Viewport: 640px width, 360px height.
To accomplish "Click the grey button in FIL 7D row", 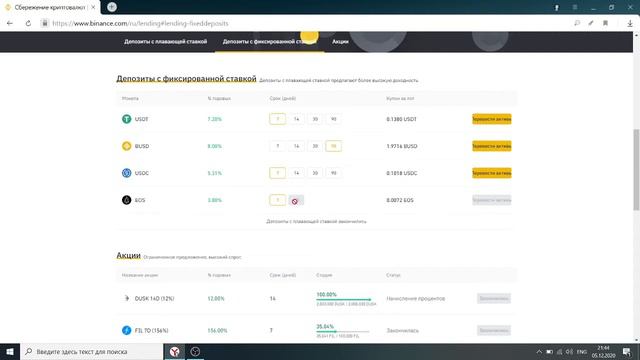I will pyautogui.click(x=494, y=330).
